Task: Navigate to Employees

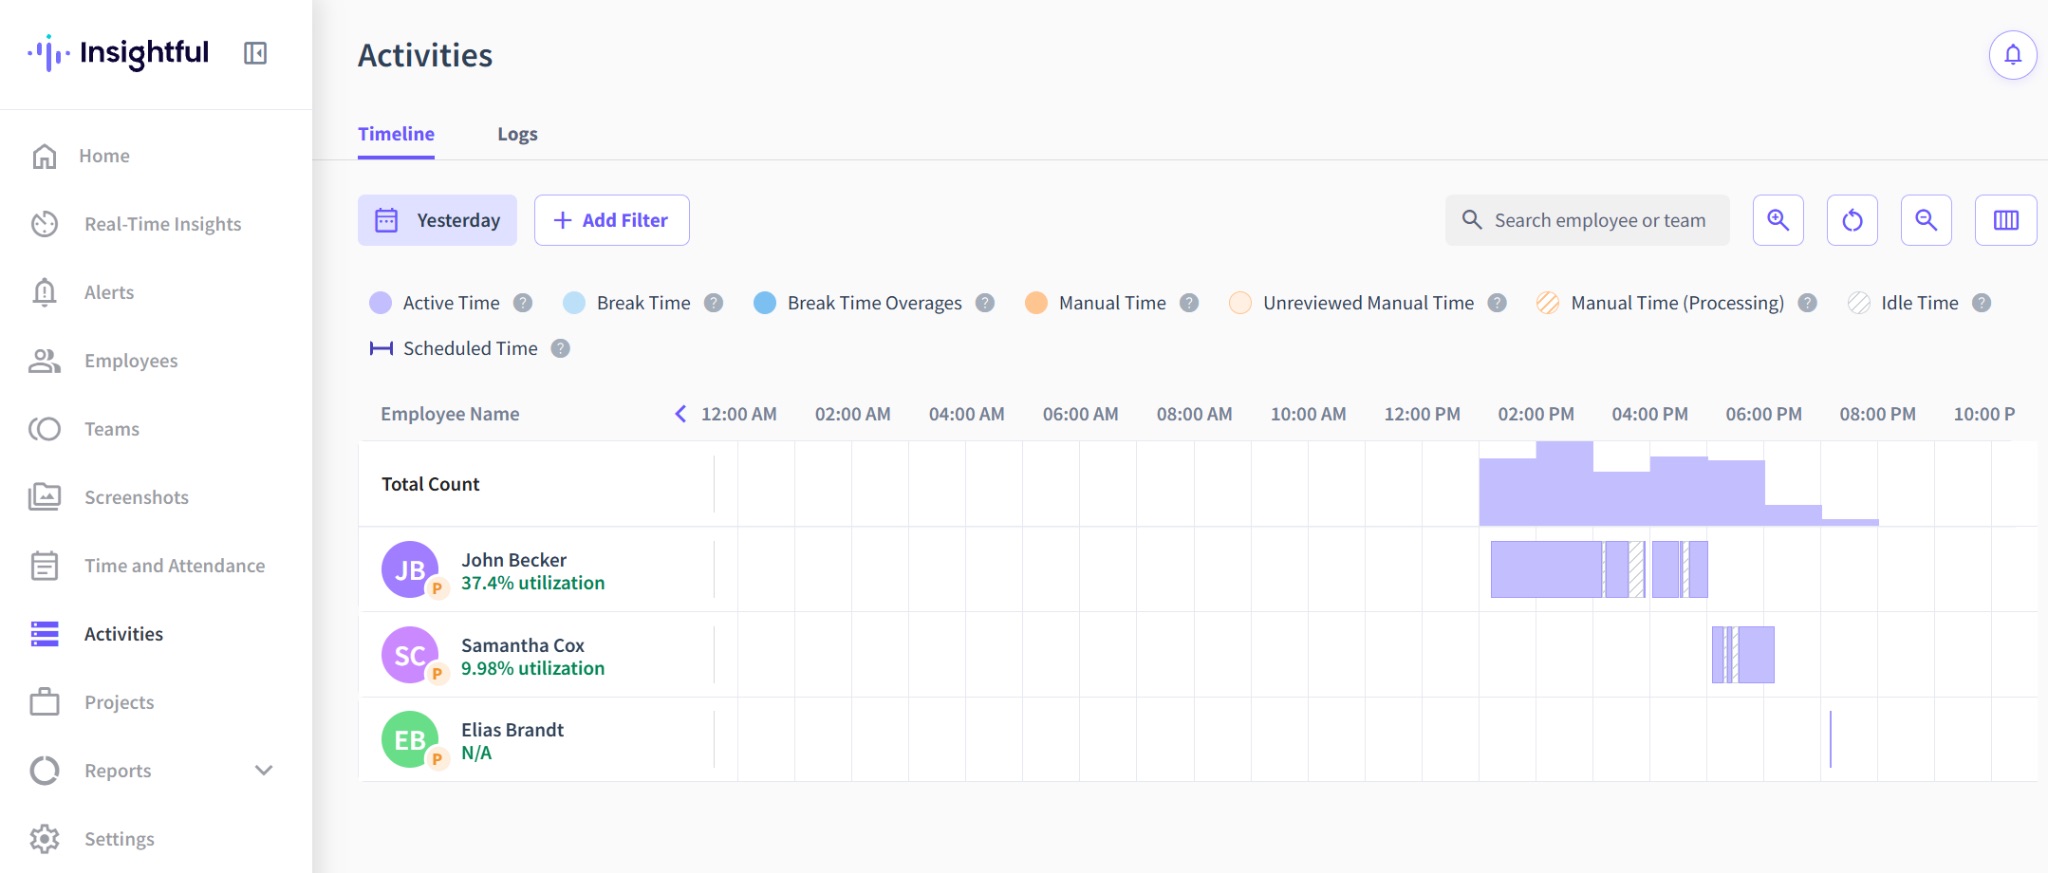Action: 131,361
